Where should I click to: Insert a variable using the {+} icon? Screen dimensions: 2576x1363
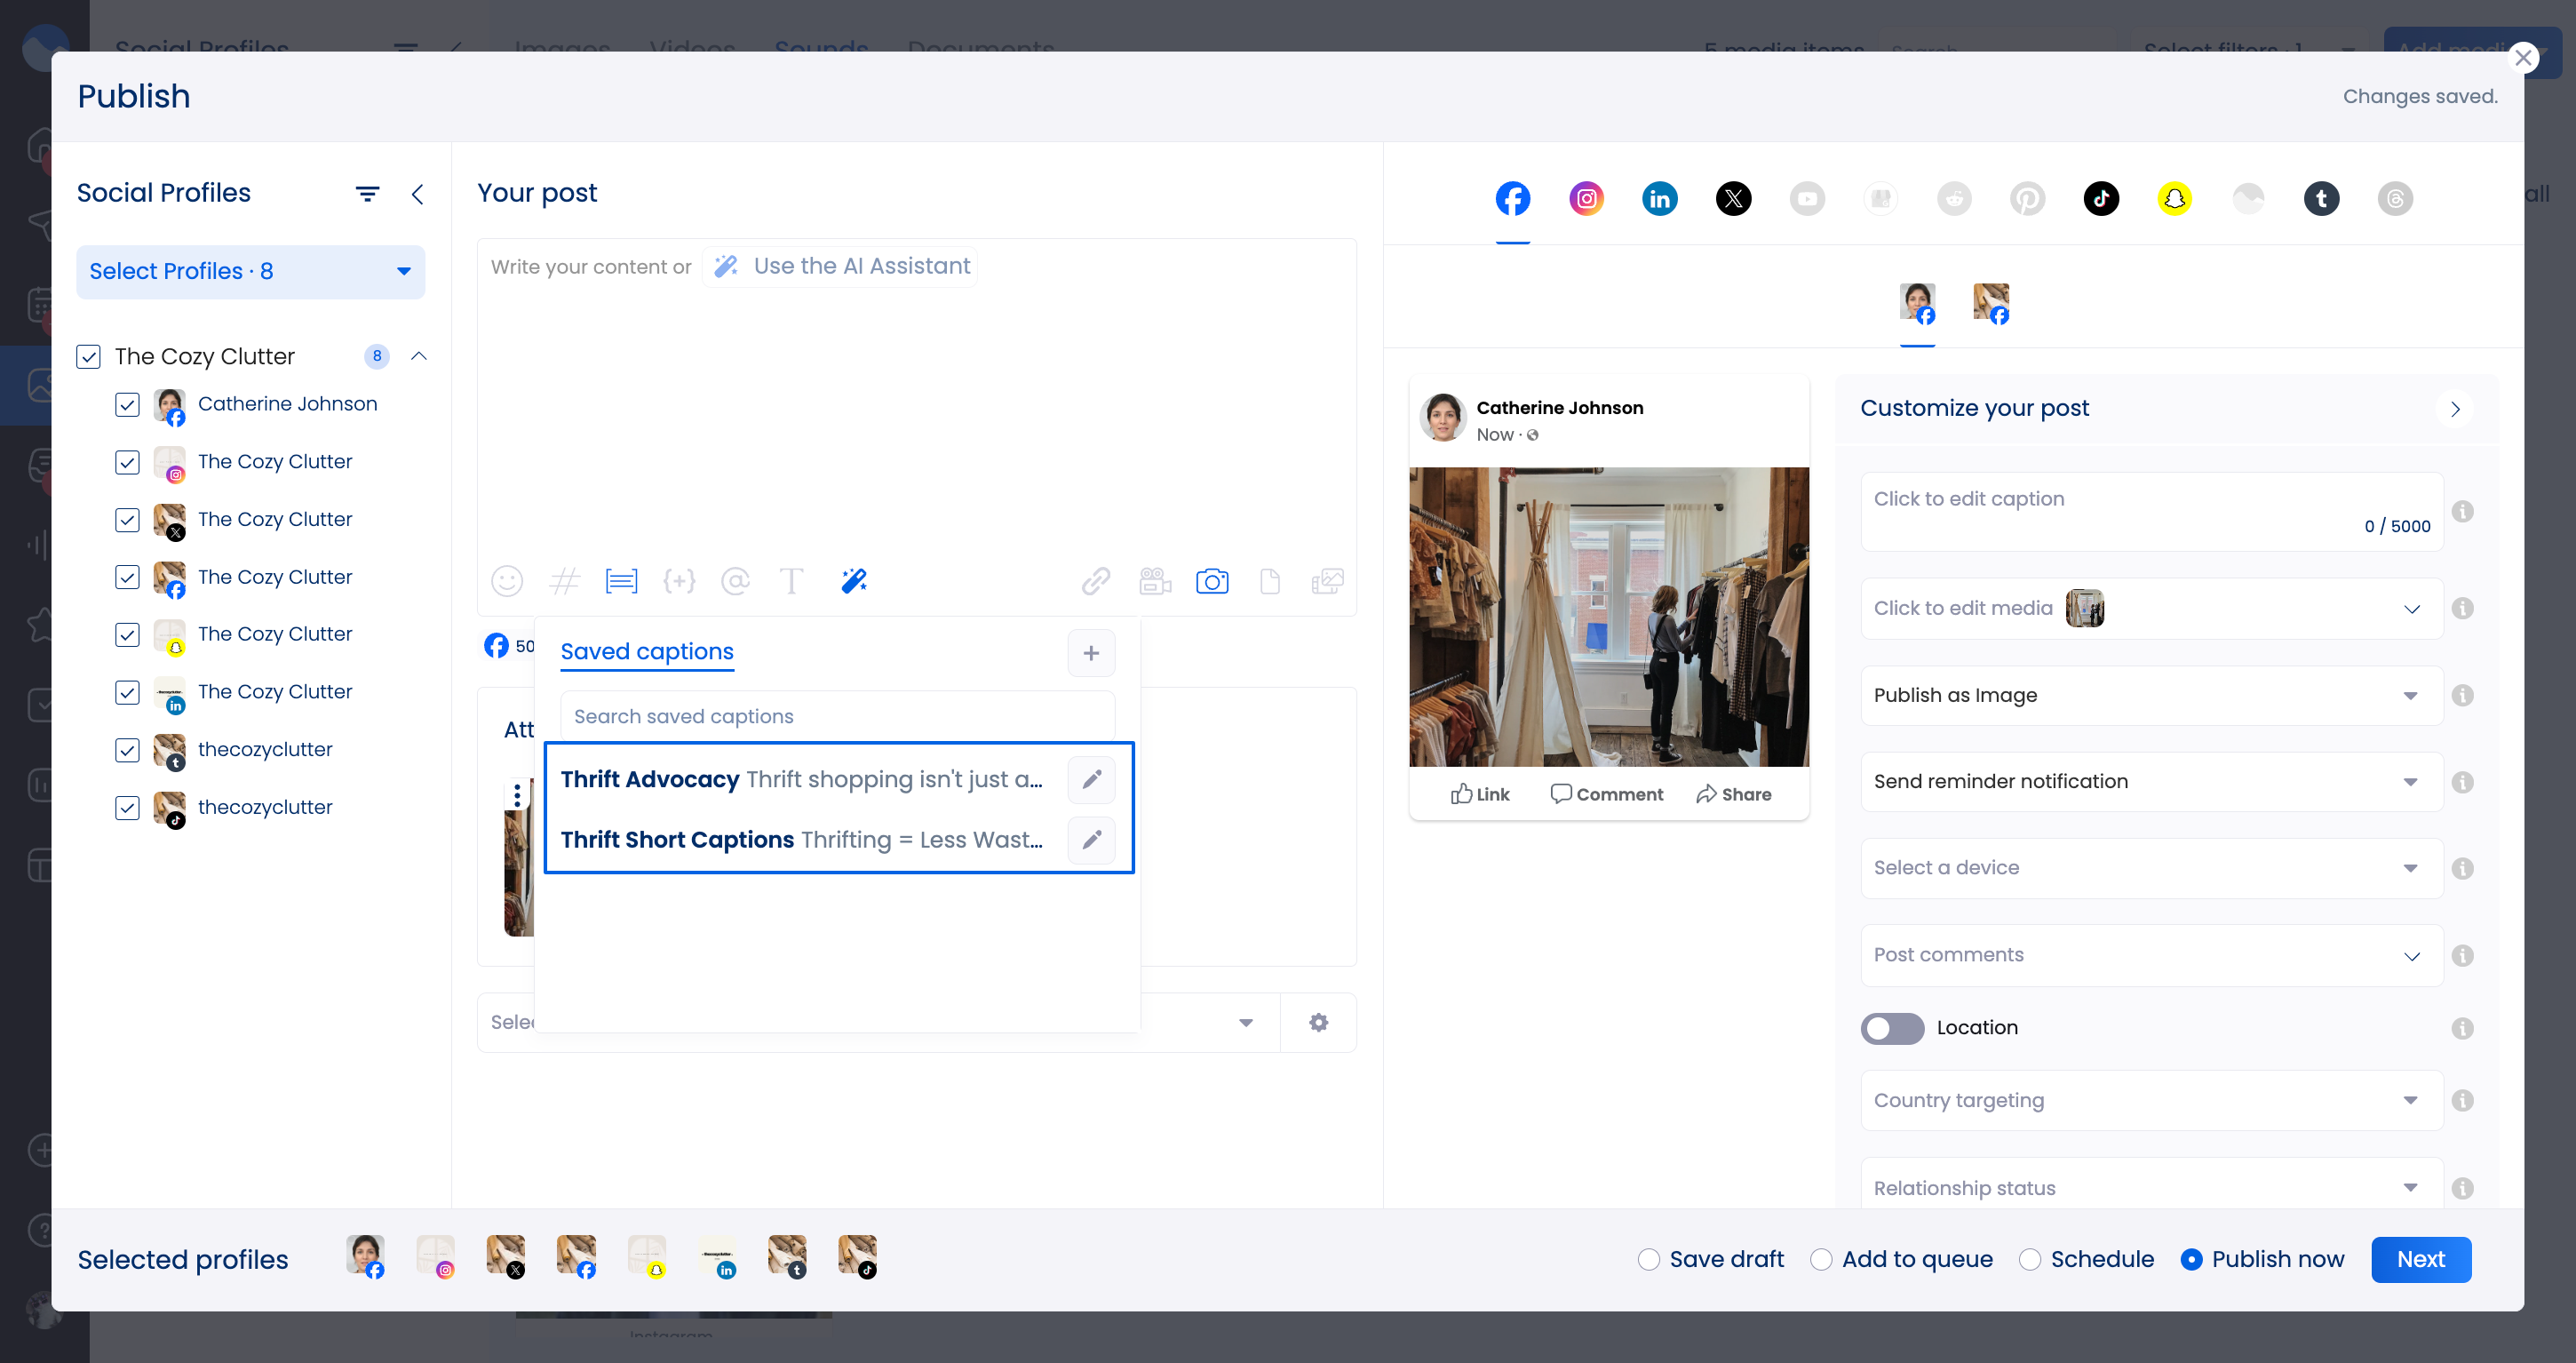click(679, 580)
